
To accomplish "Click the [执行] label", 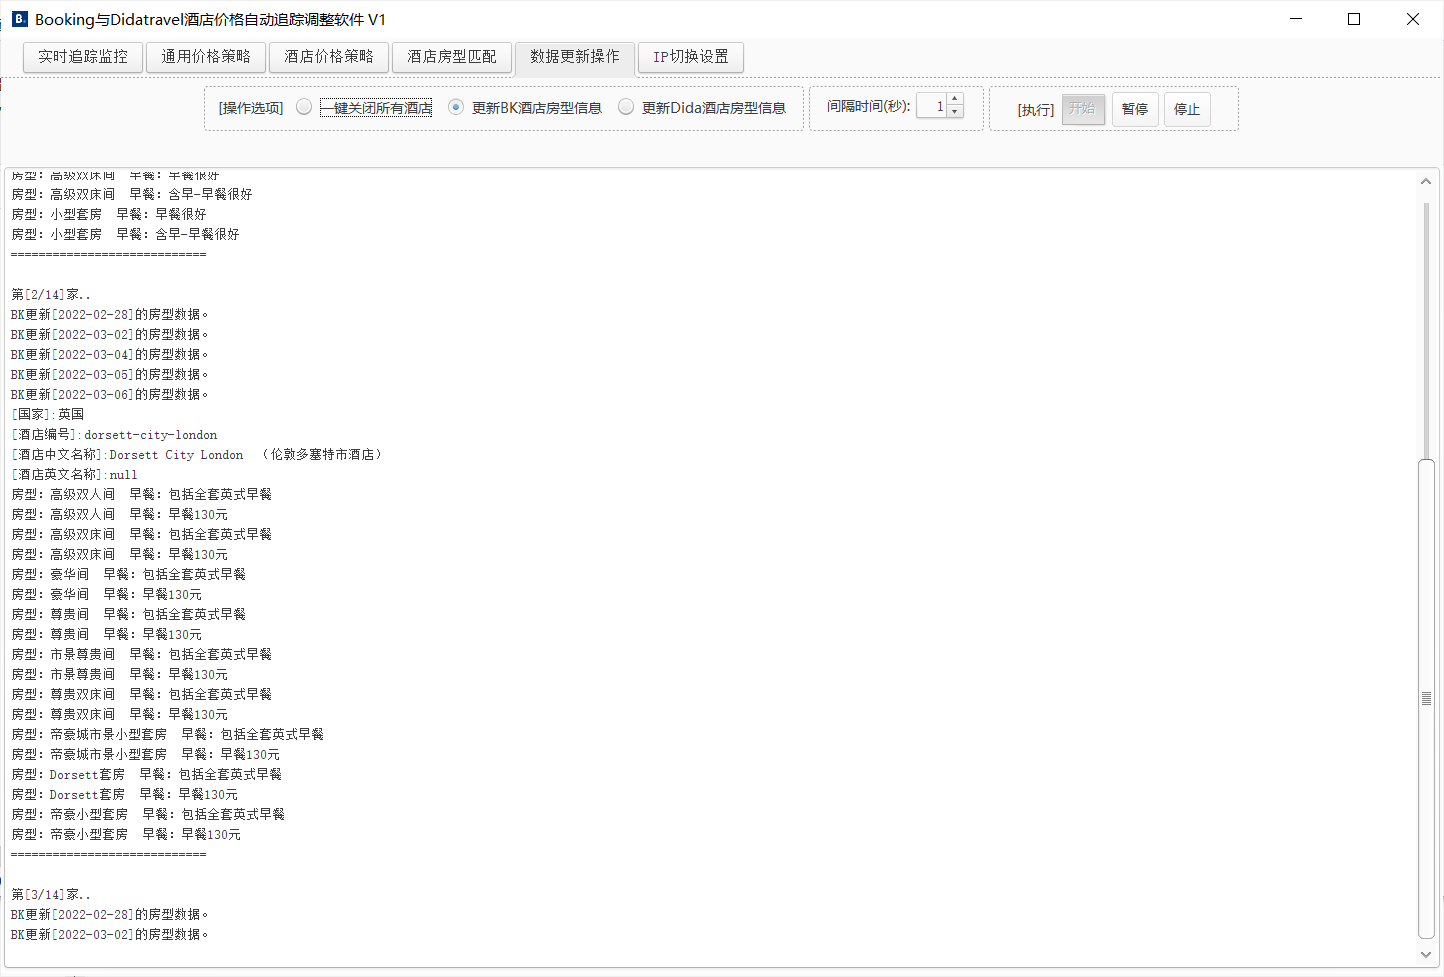I will tap(1036, 110).
